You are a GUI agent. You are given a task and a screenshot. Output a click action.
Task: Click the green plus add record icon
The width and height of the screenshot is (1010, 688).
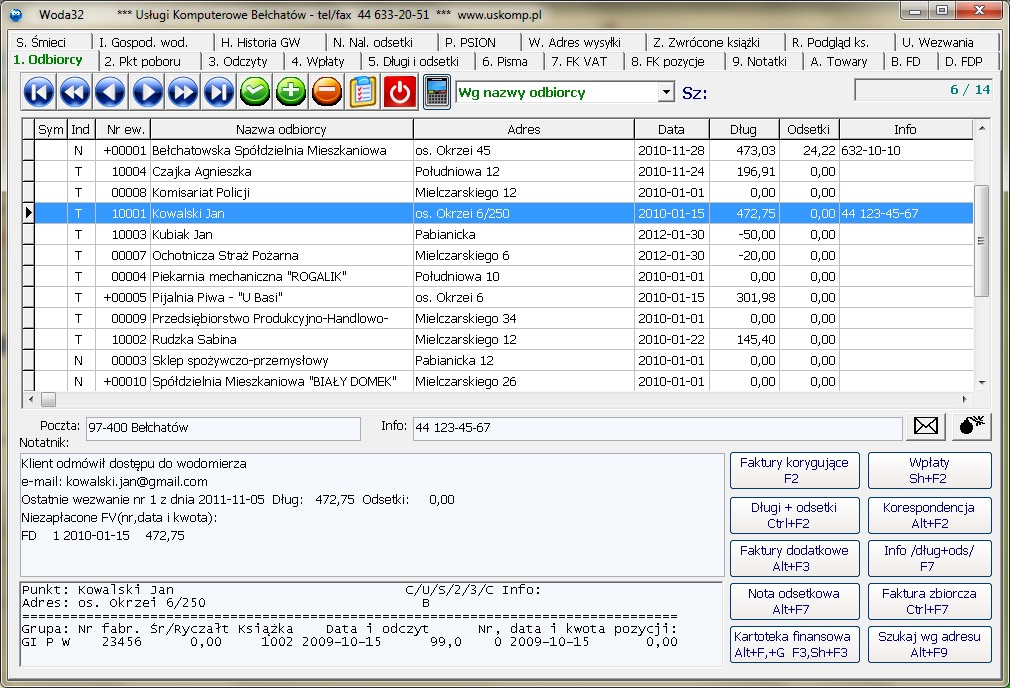pyautogui.click(x=290, y=93)
